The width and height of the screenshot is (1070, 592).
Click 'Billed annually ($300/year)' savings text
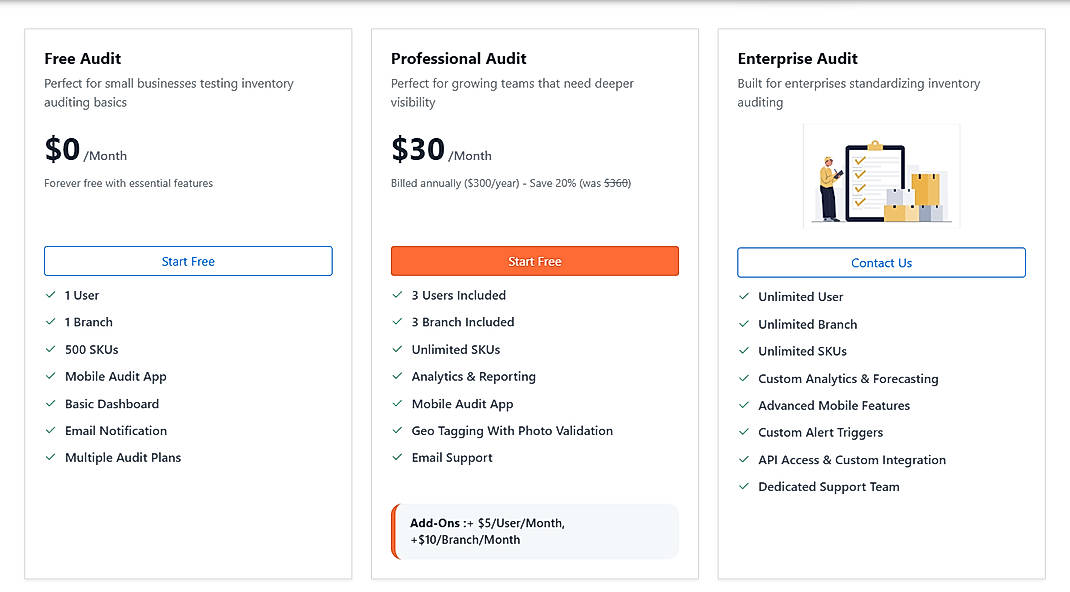point(510,183)
